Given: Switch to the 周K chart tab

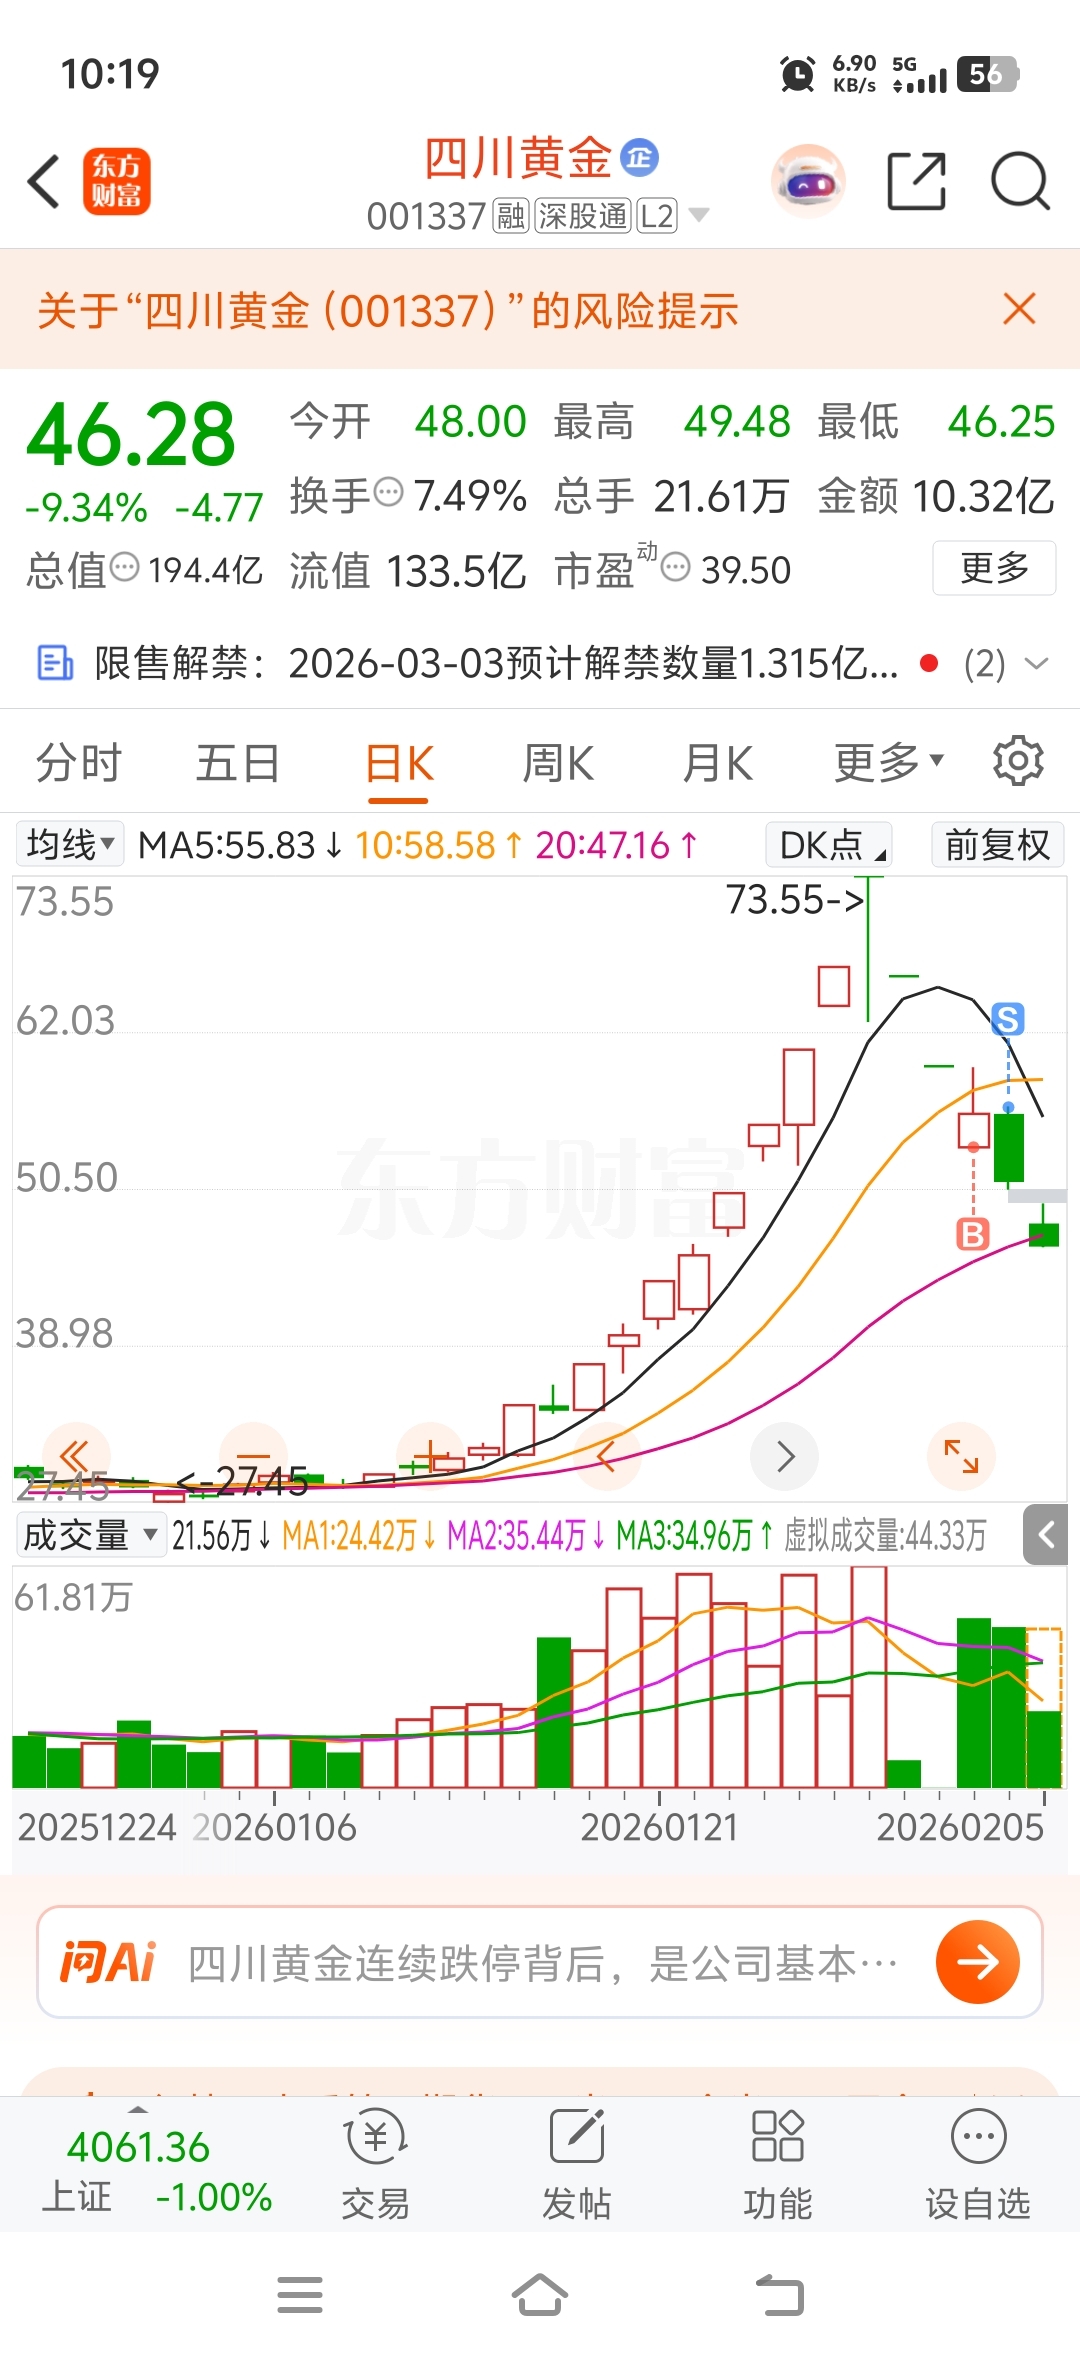Looking at the screenshot, I should pos(558,763).
